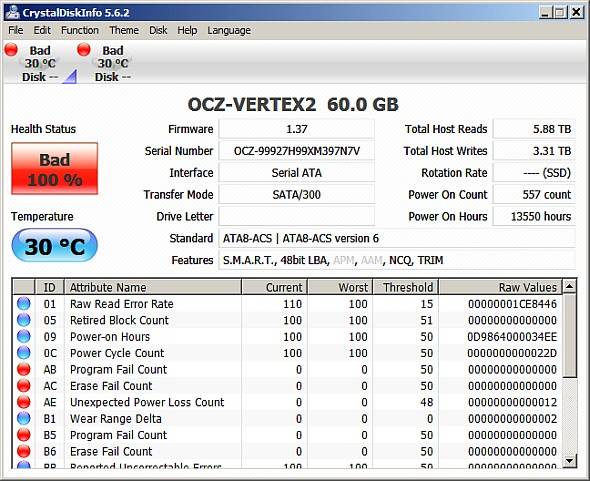Click threshold value 48 in row AE
The width and height of the screenshot is (590, 481).
click(x=427, y=402)
